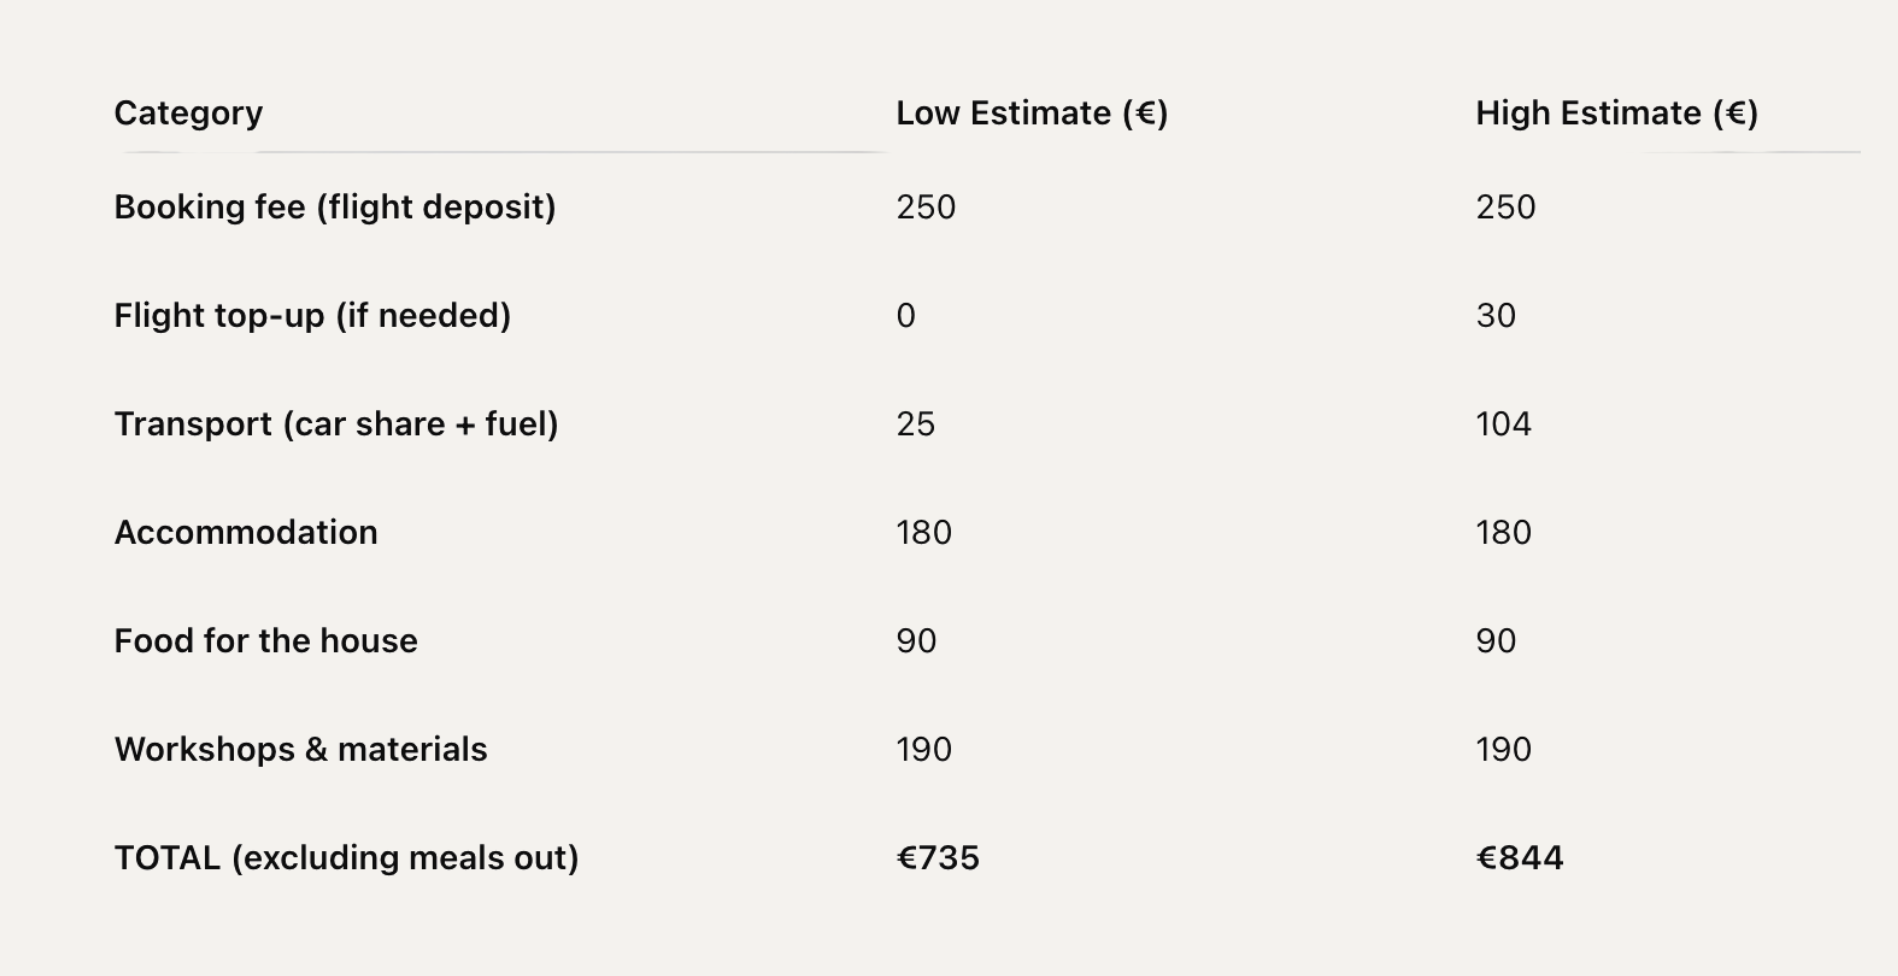Screen dimensions: 1898x976
Task: Click the flight top-up high value 30
Action: 1495,315
